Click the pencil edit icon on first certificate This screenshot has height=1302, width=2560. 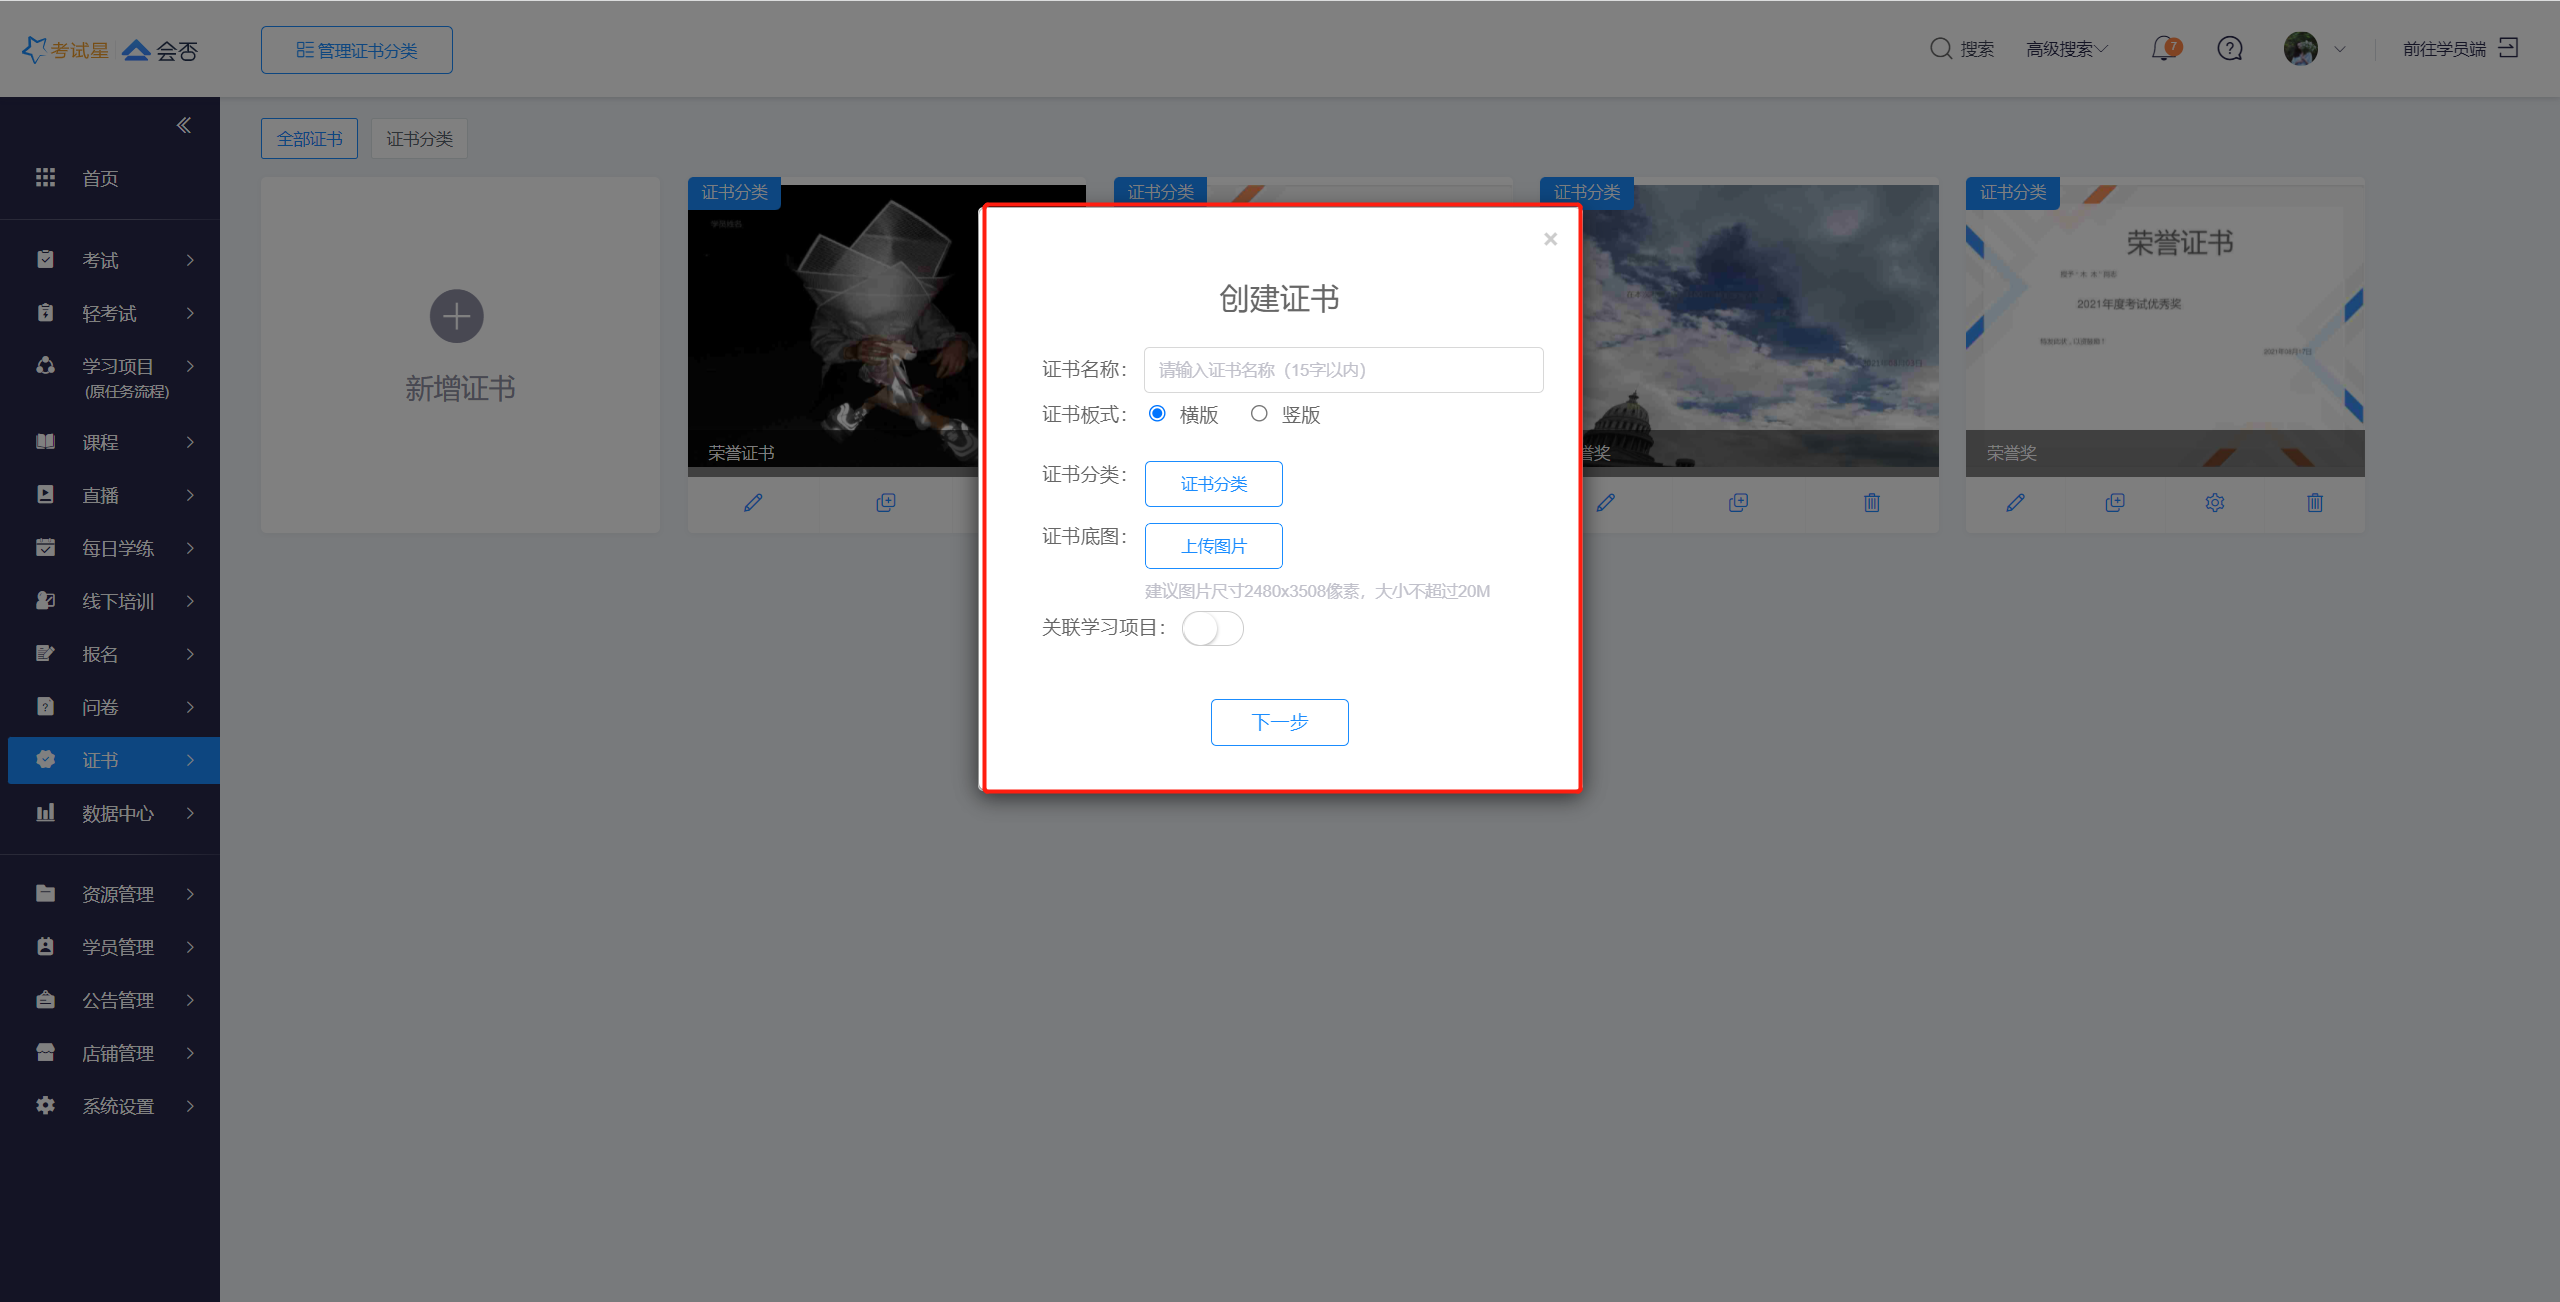tap(753, 502)
